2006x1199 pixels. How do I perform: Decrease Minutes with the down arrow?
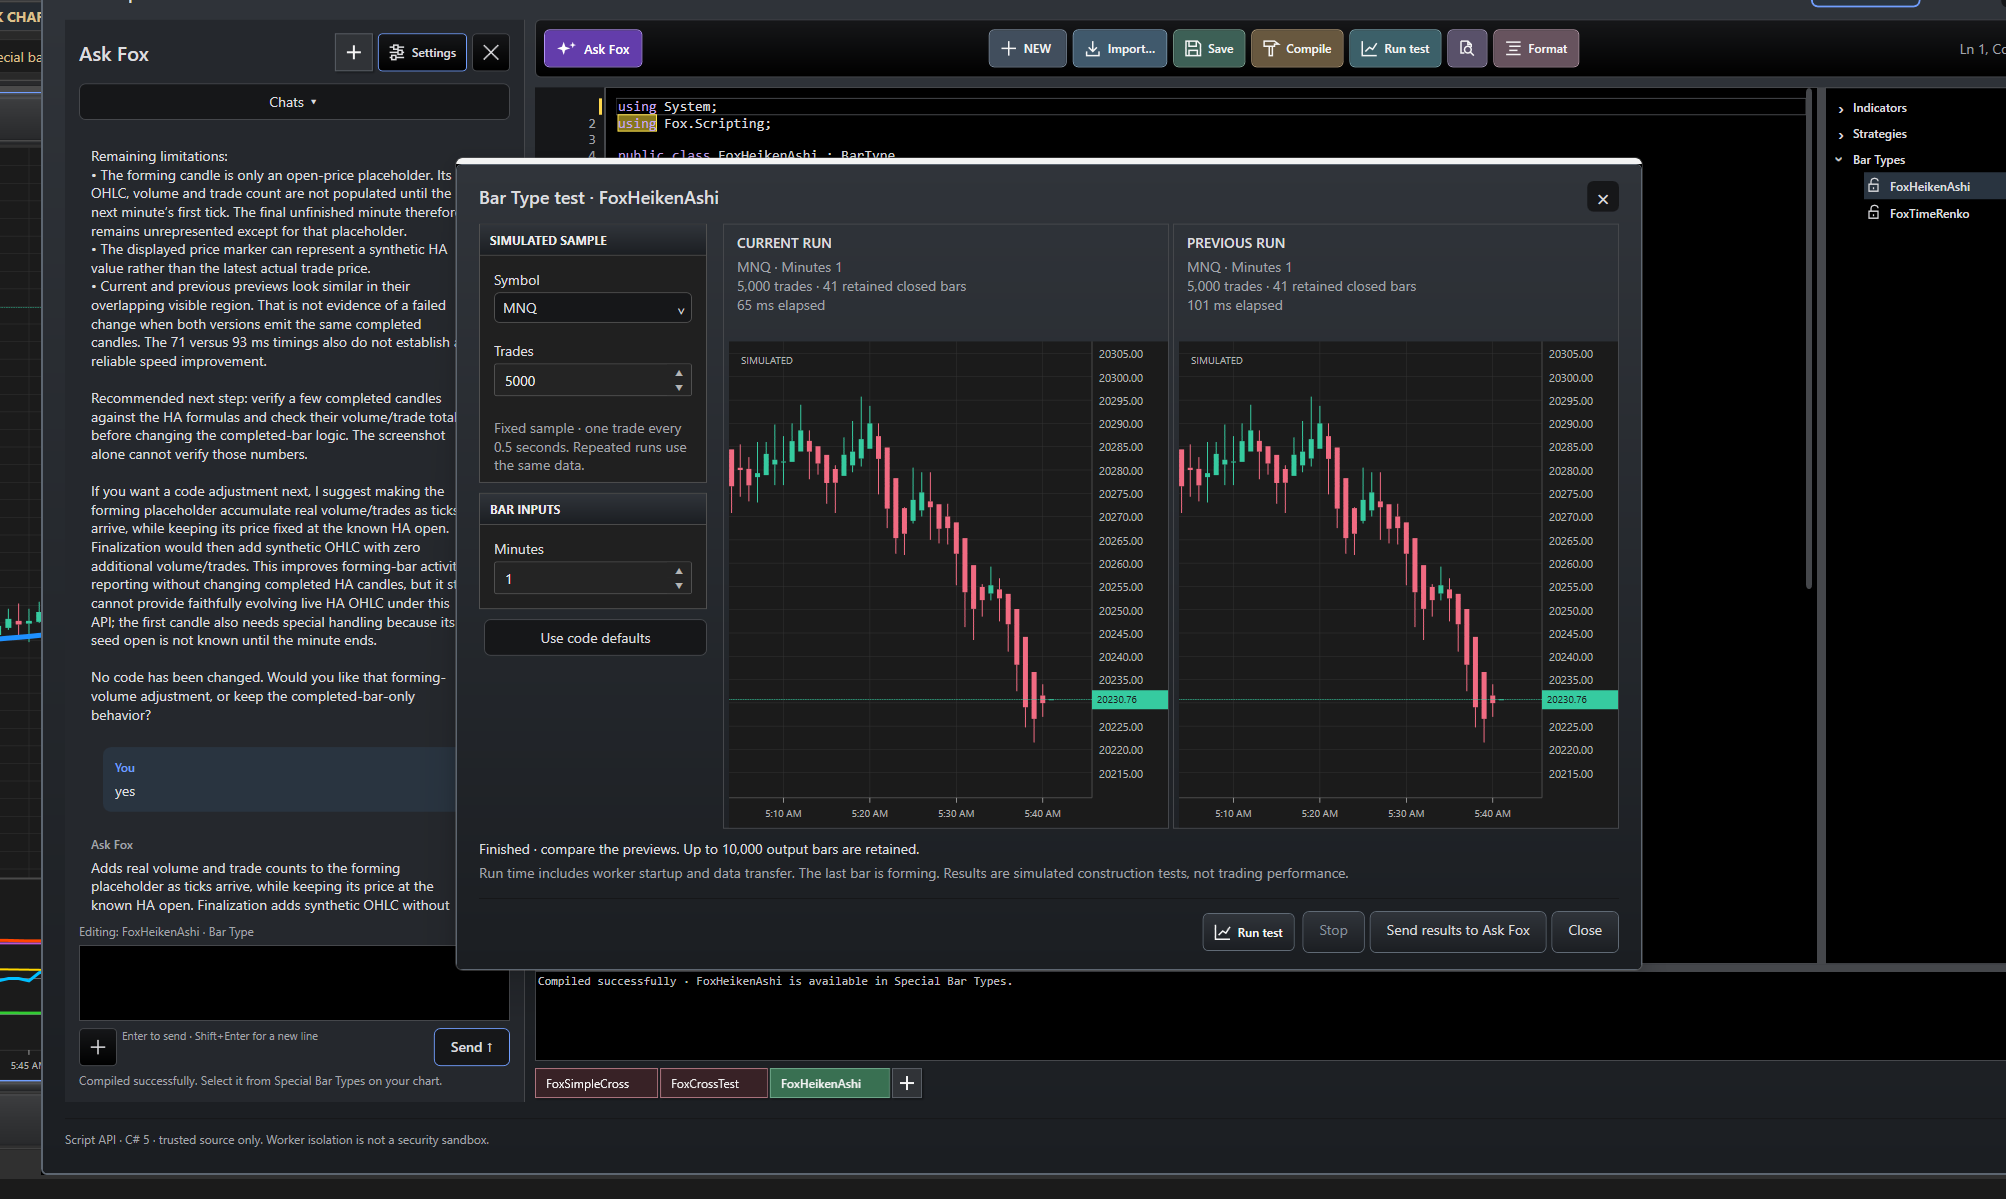click(679, 586)
